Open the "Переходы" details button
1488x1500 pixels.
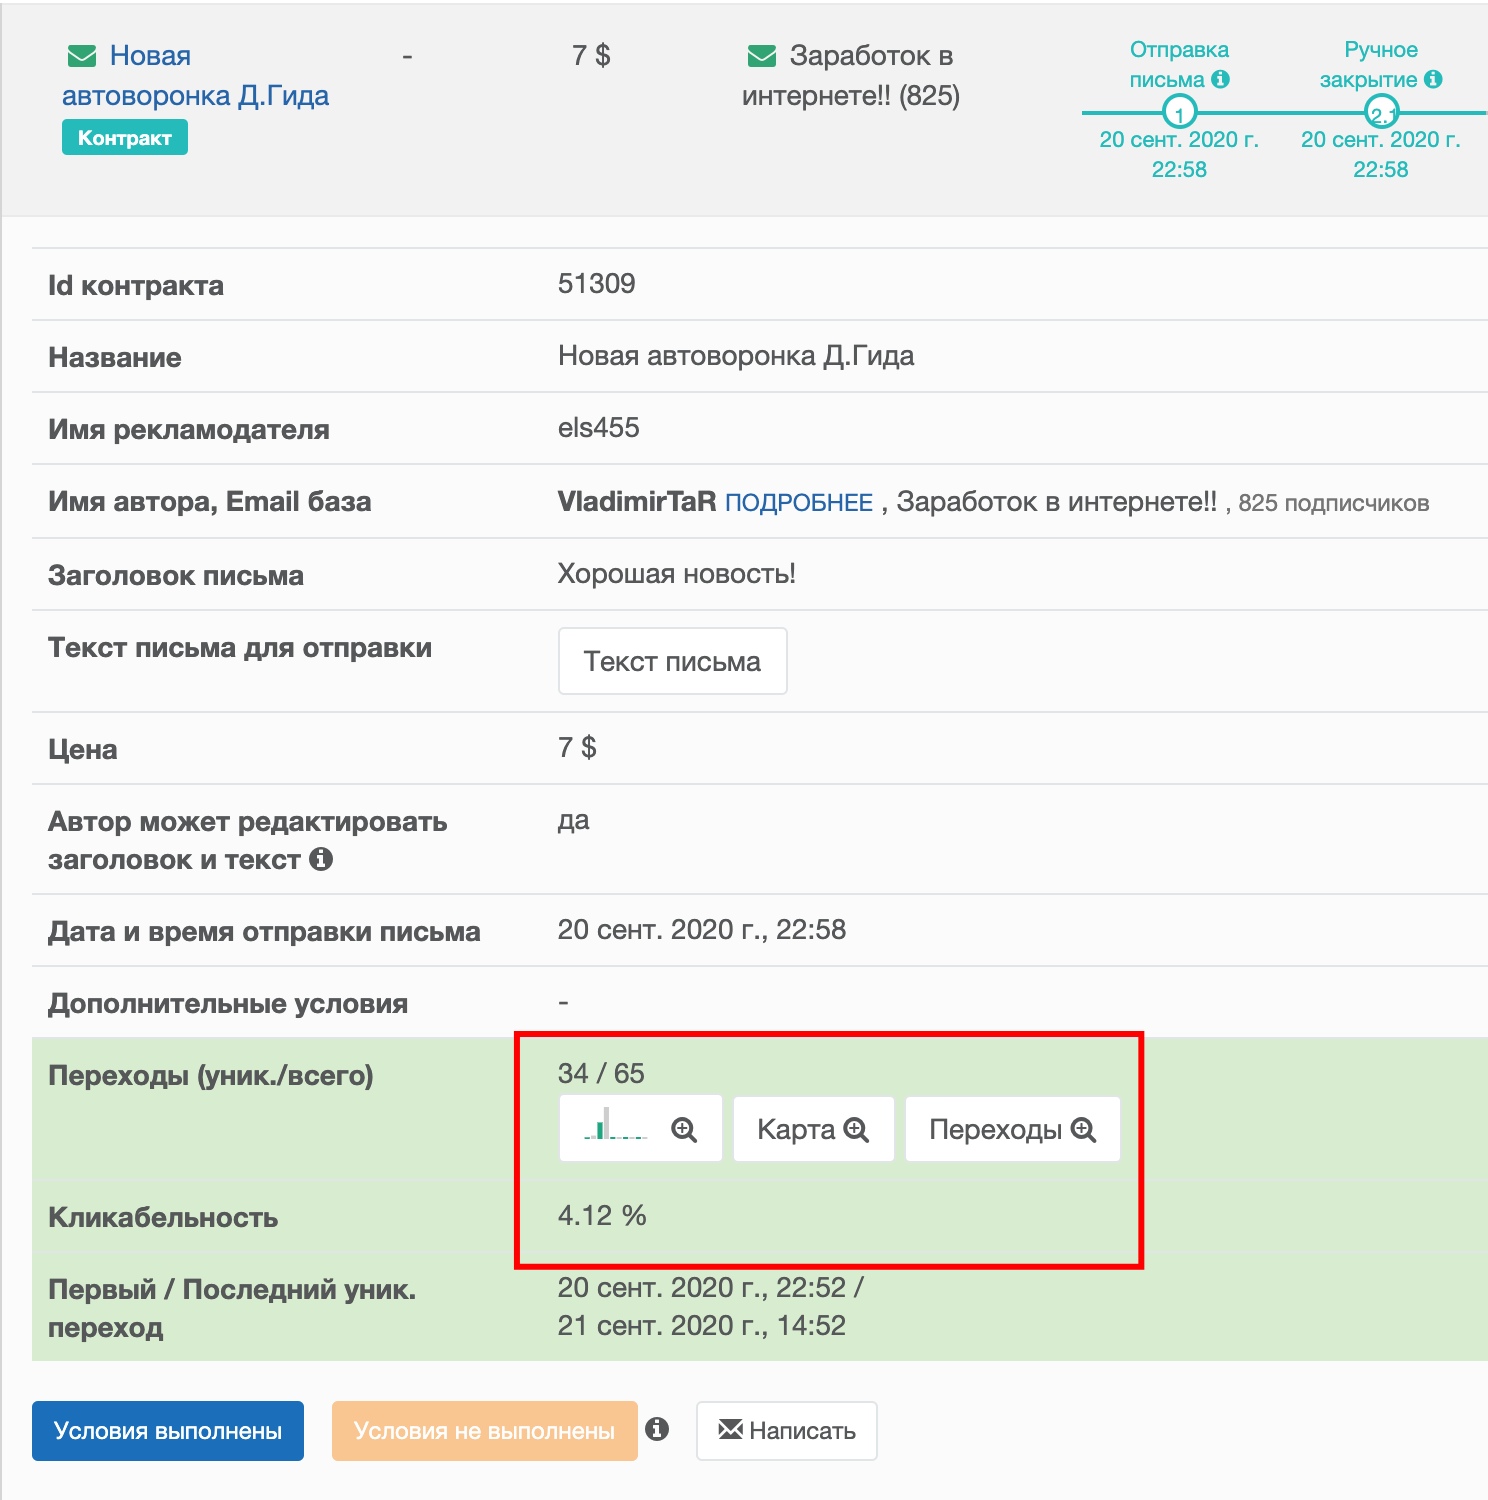click(1013, 1129)
